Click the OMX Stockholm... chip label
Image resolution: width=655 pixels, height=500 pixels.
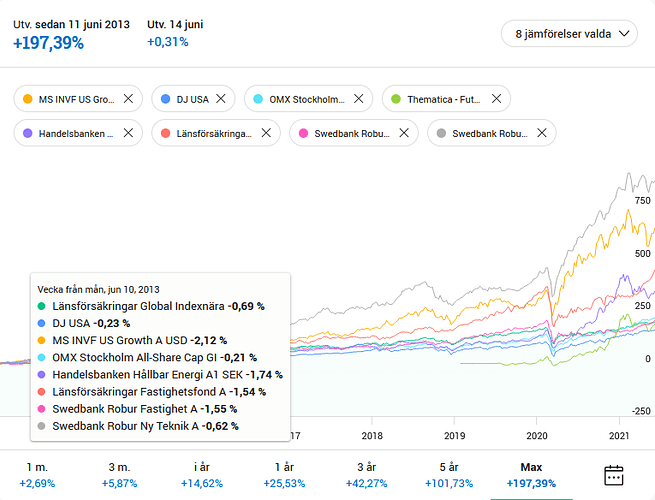pos(307,99)
